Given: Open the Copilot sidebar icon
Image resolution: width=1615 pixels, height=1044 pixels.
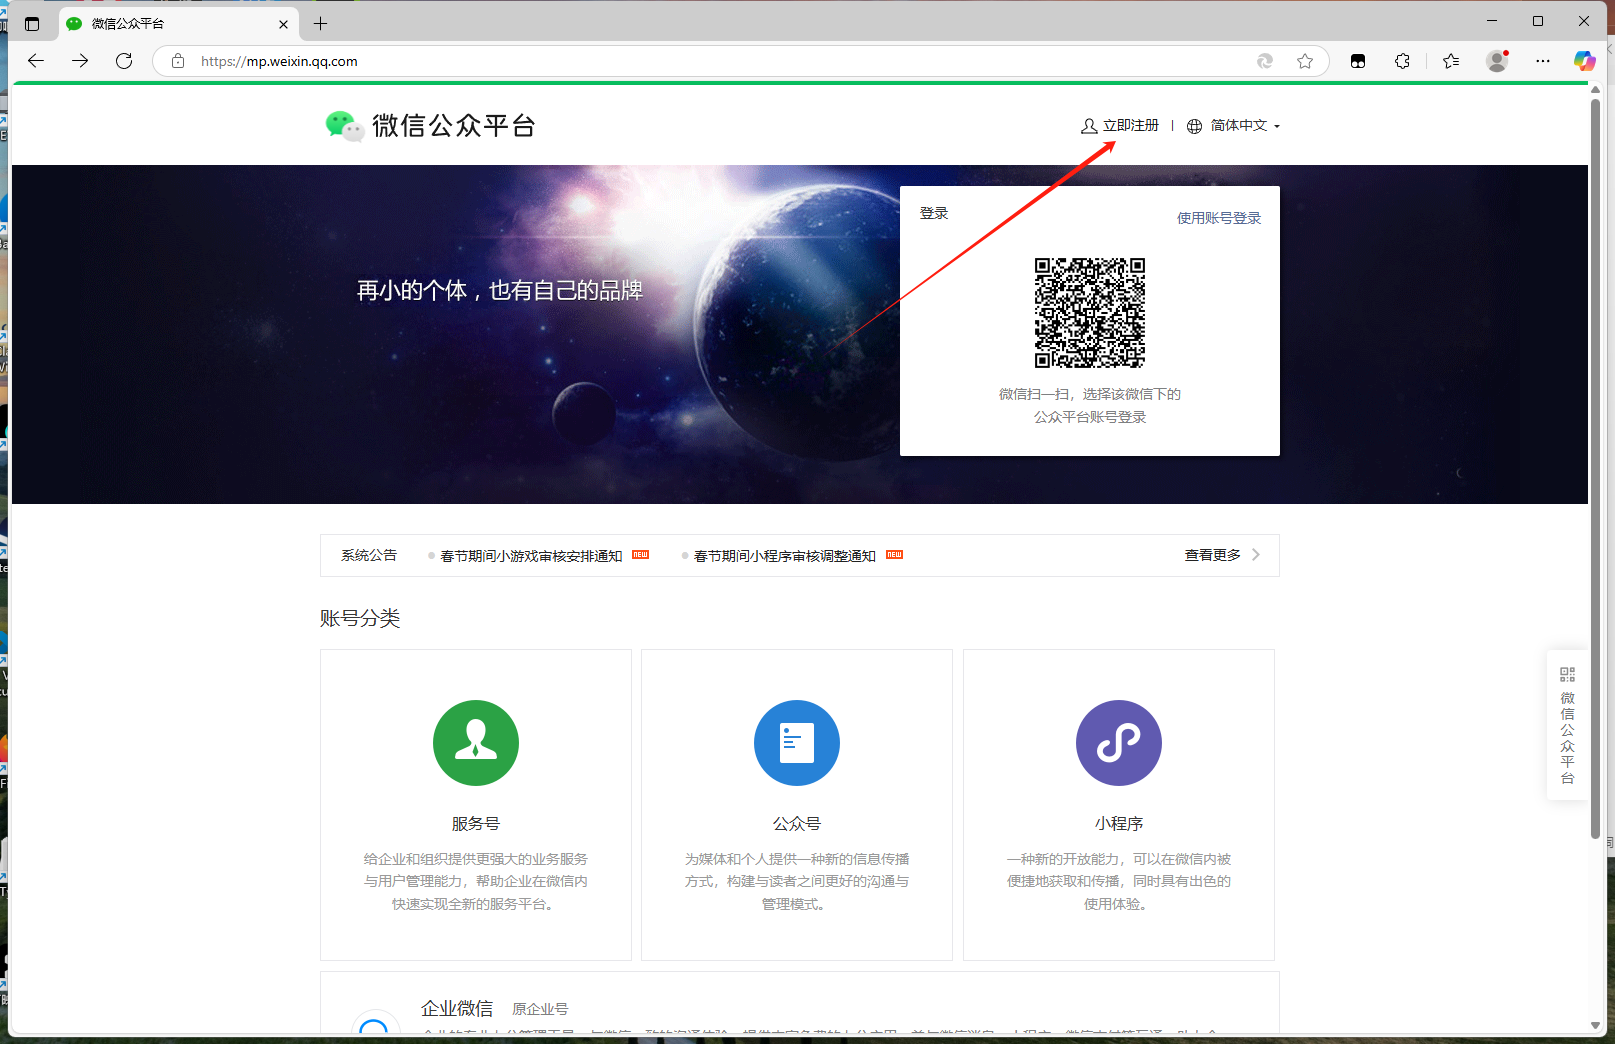Looking at the screenshot, I should pyautogui.click(x=1585, y=61).
